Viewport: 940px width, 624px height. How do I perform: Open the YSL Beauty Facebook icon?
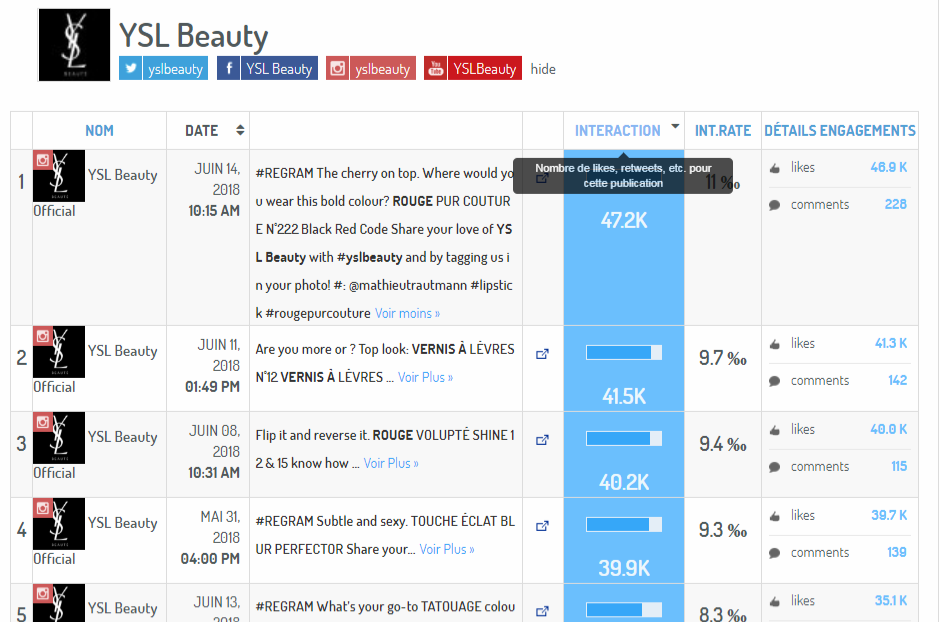point(228,68)
